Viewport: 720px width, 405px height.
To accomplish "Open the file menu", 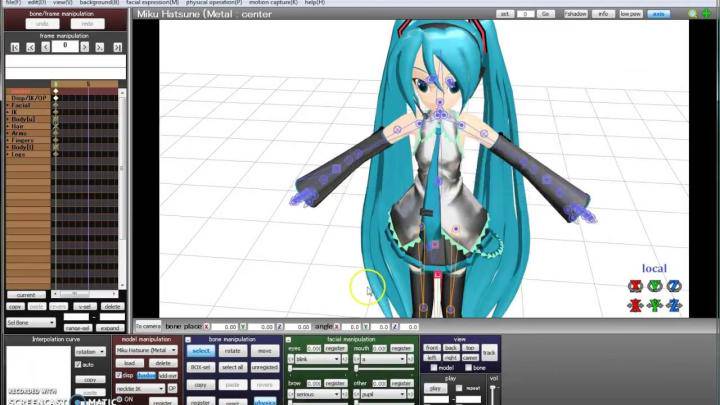I will pyautogui.click(x=13, y=2).
